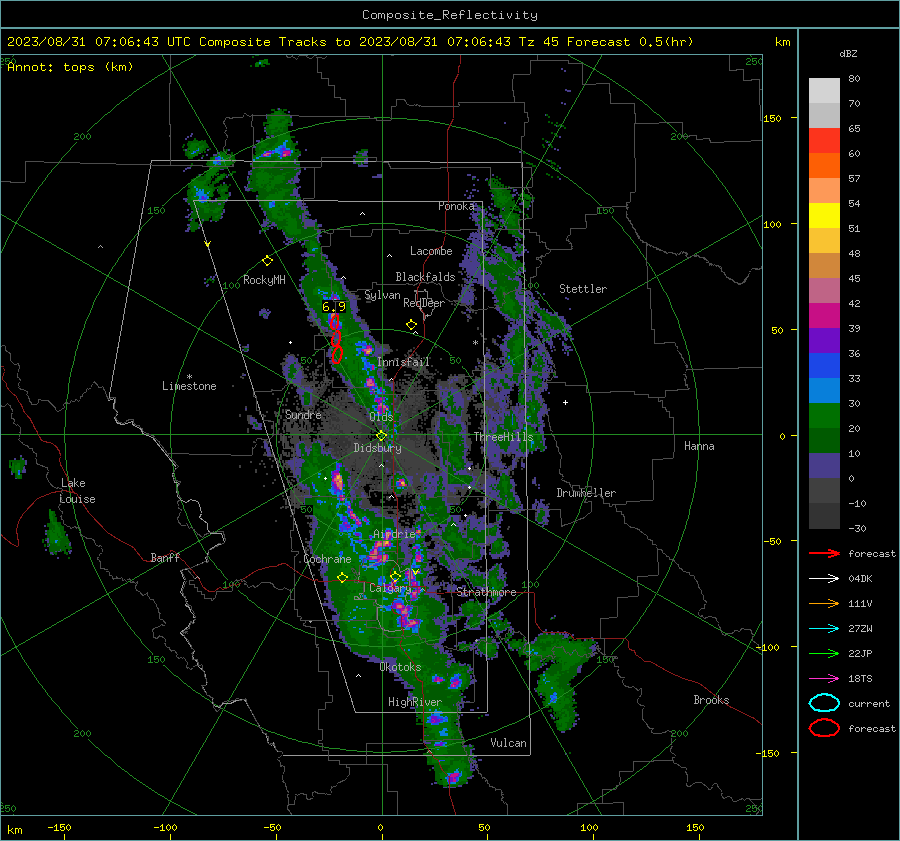900x841 pixels.
Task: Click the Drumheller city label
Action: coord(586,493)
